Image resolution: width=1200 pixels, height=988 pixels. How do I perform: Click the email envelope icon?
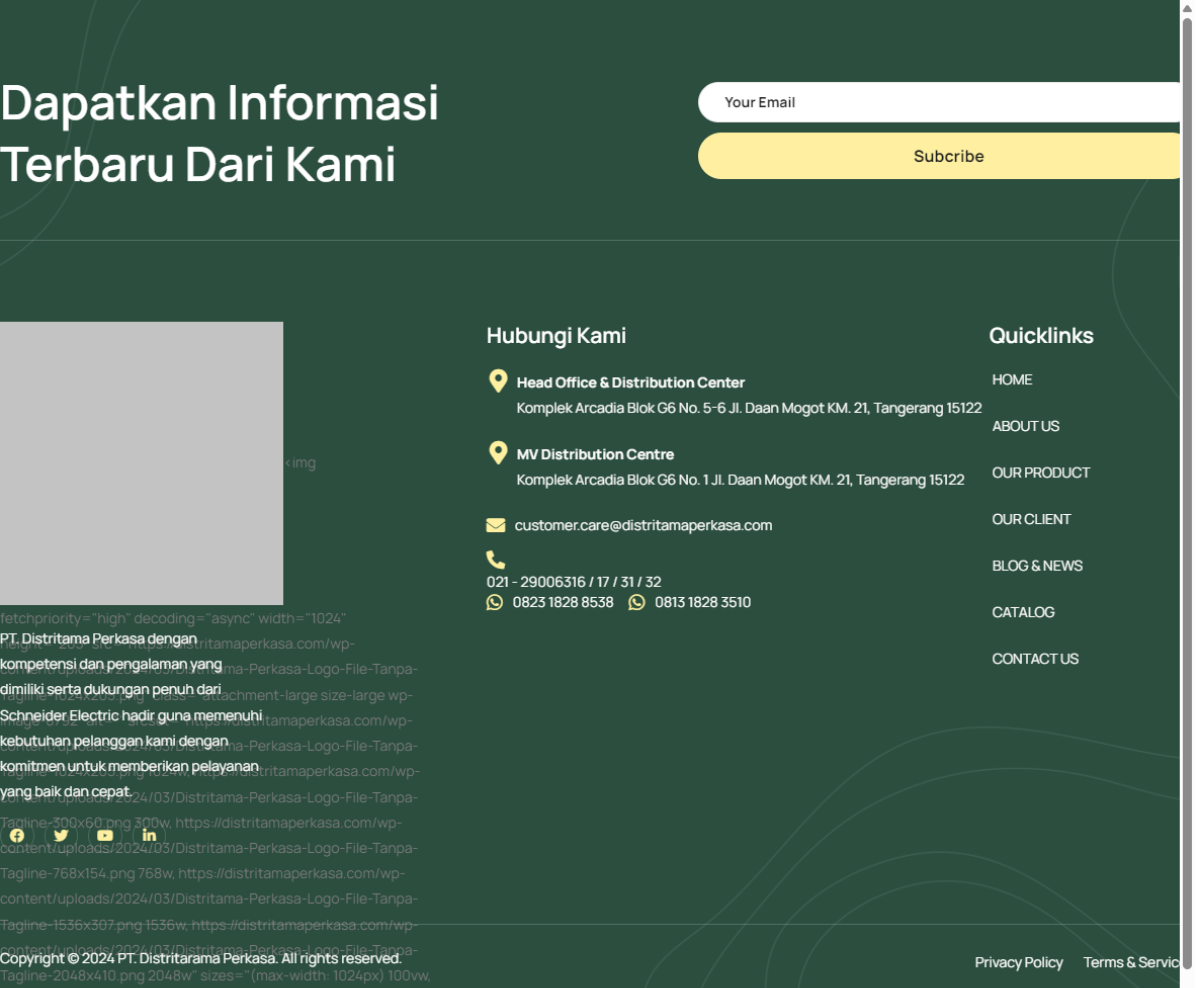[x=496, y=525]
